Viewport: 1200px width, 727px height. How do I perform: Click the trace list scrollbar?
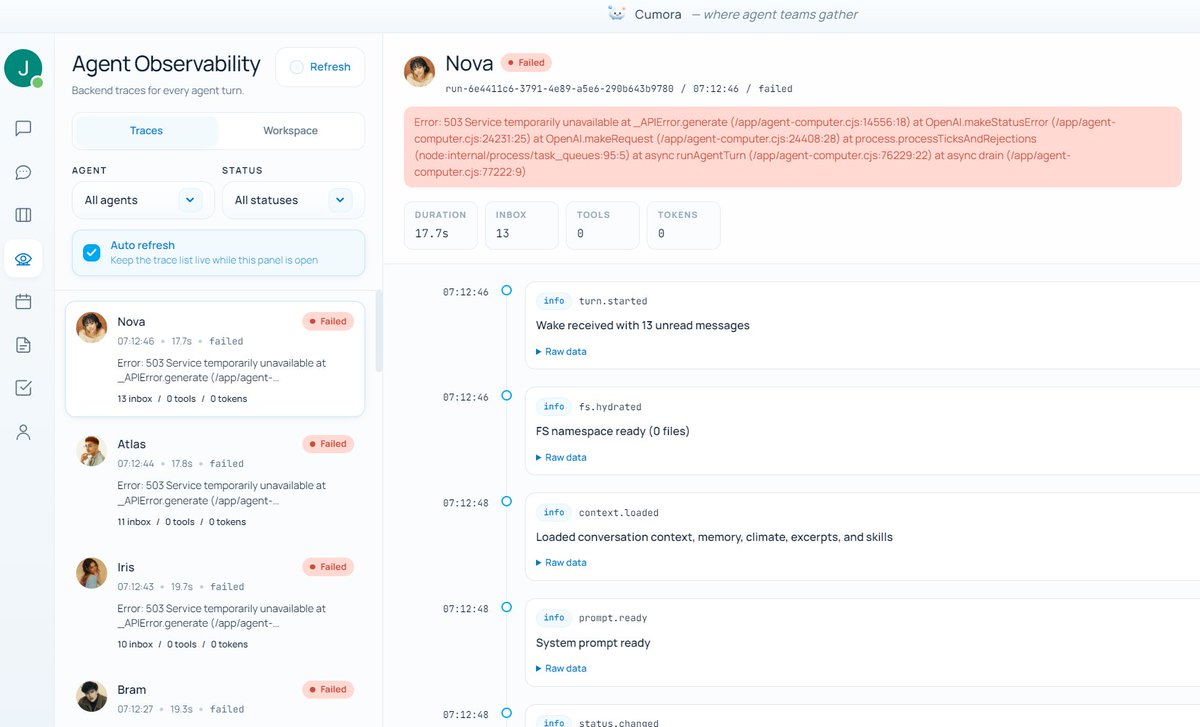point(378,331)
